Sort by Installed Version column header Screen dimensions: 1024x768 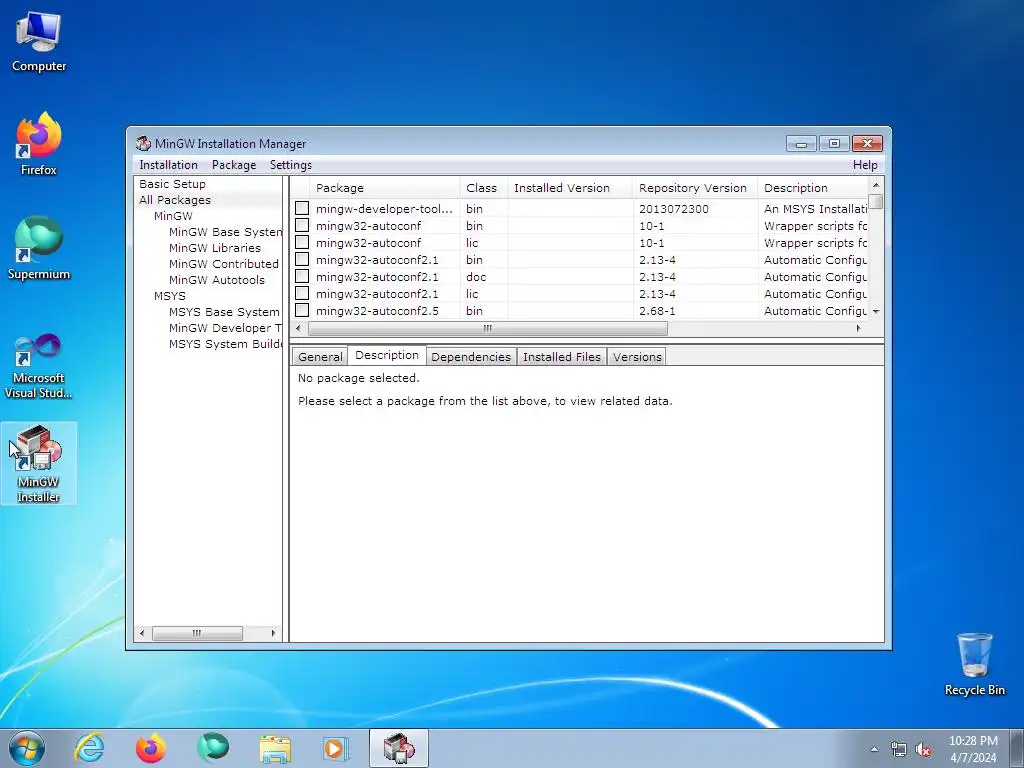coord(569,187)
